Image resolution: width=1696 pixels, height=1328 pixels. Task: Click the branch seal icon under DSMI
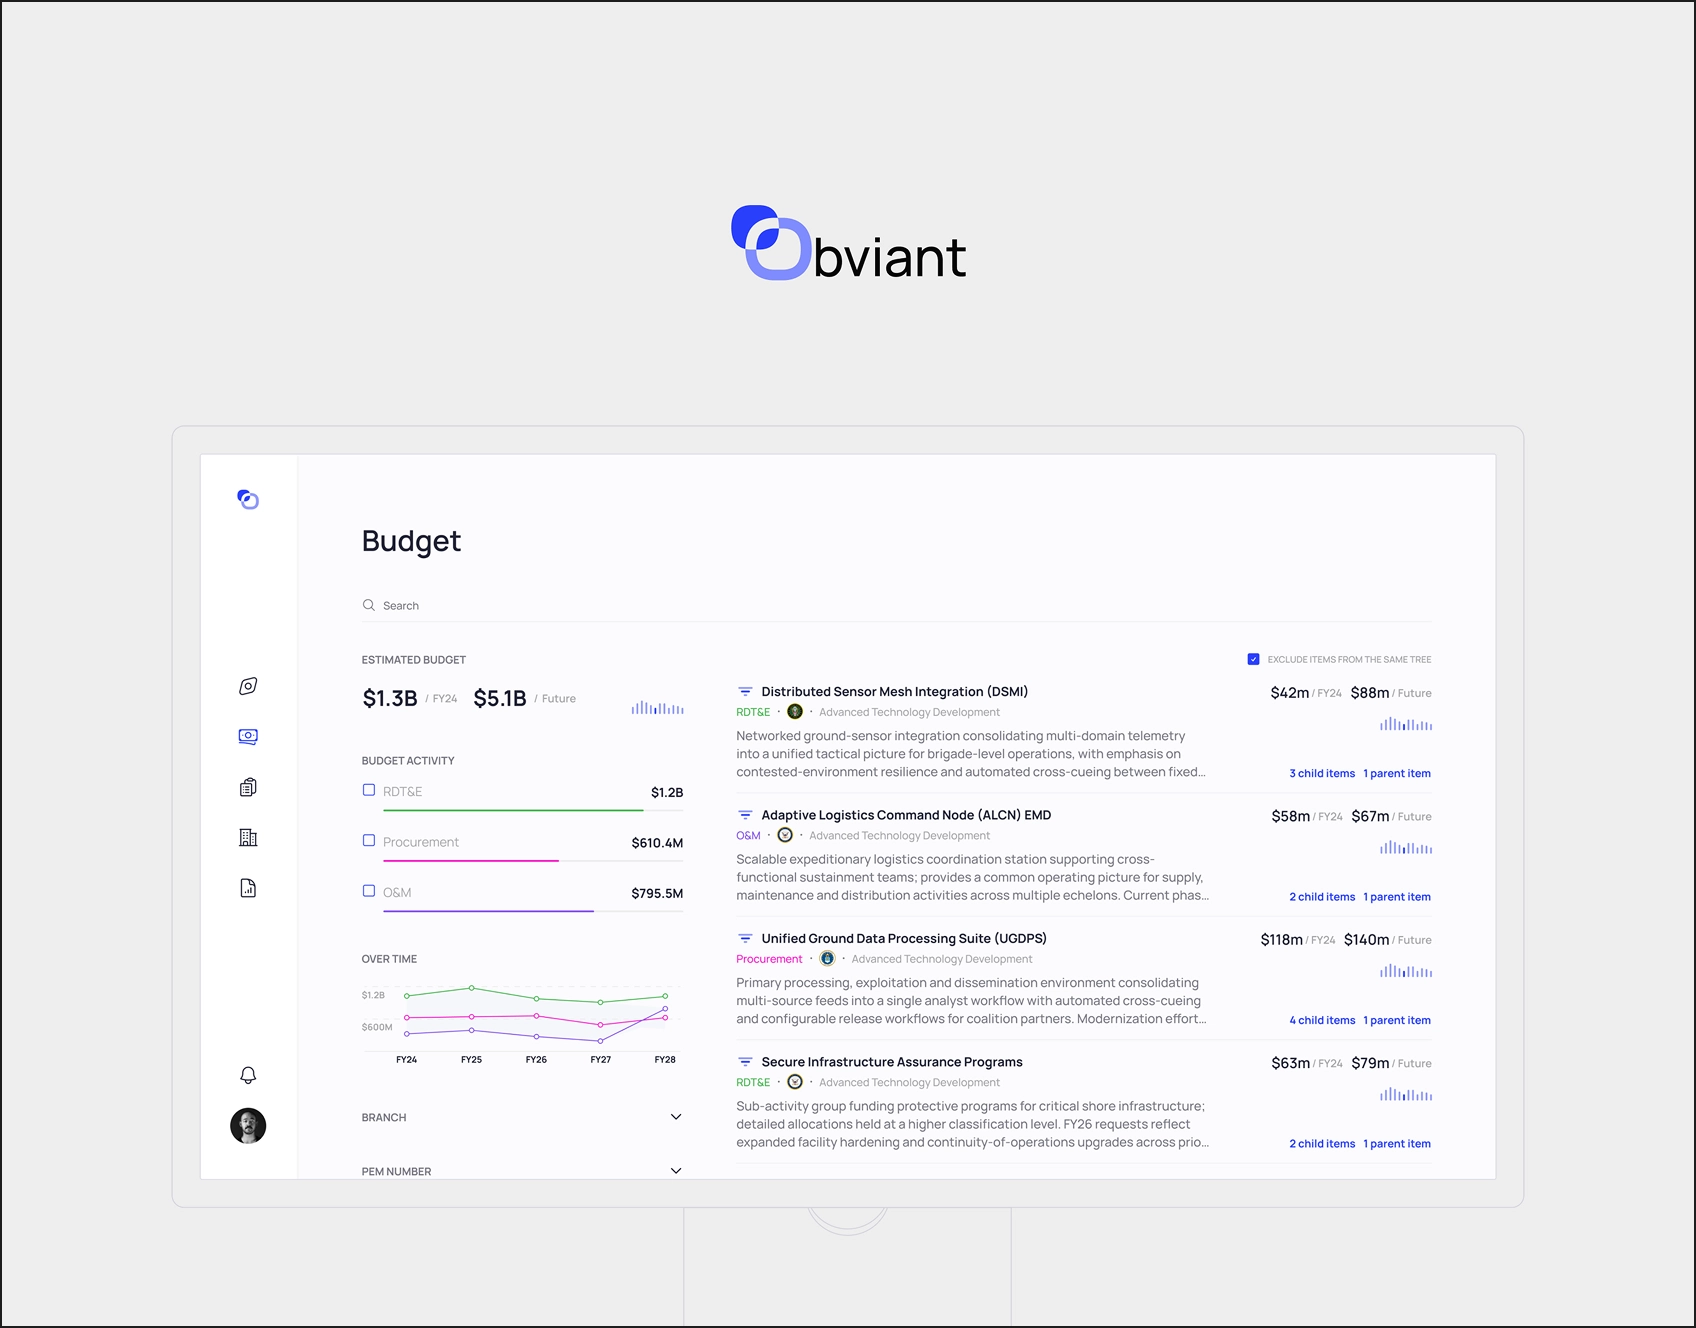pos(795,712)
